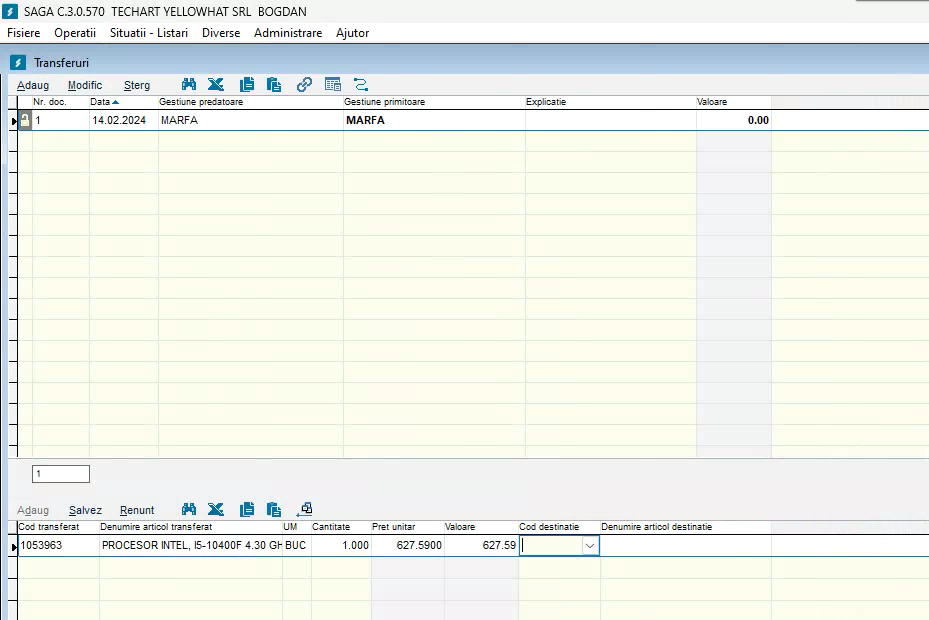929x620 pixels.
Task: Click the code cell 1053963
Action: (x=58, y=545)
